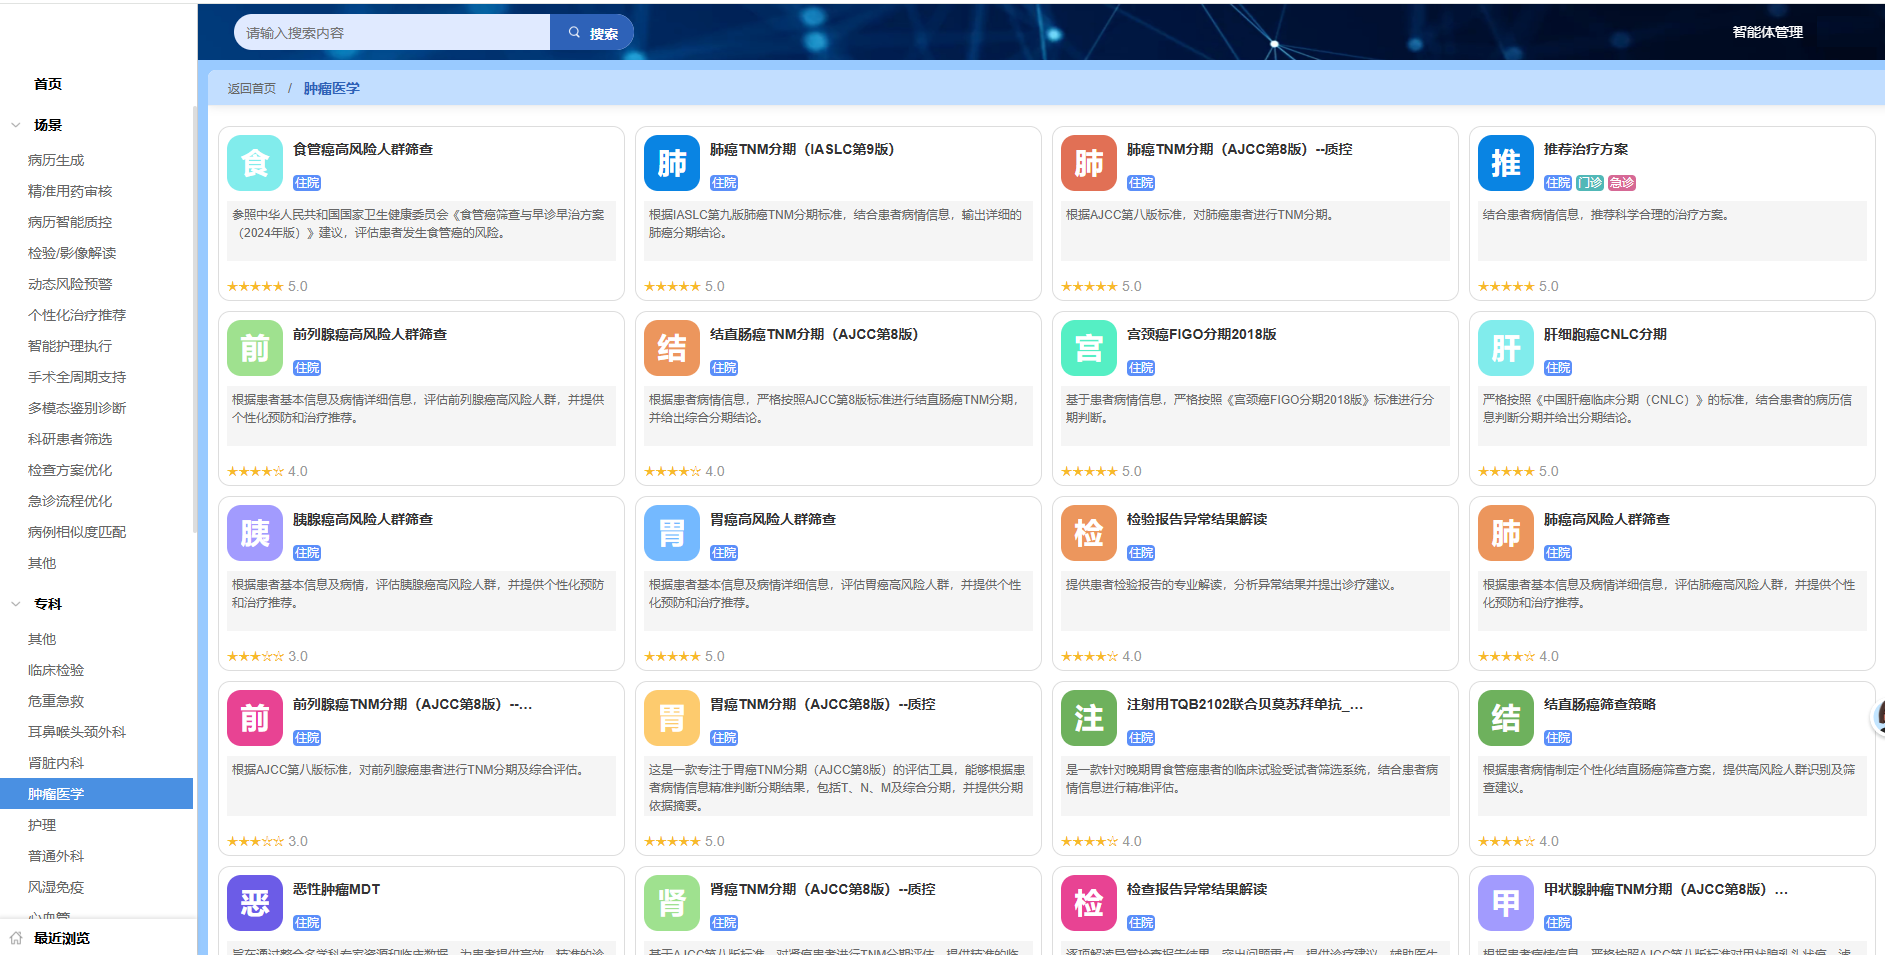
Task: Select 病历生成 in the sidebar
Action: coord(56,160)
